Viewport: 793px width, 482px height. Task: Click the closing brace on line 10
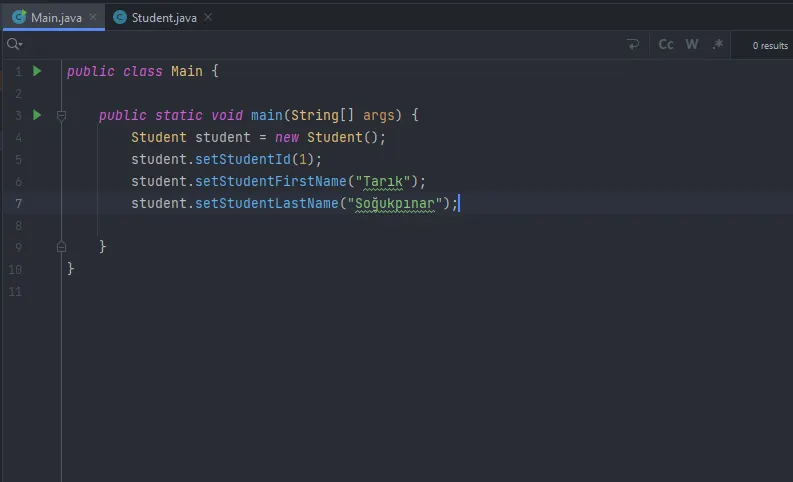(71, 269)
